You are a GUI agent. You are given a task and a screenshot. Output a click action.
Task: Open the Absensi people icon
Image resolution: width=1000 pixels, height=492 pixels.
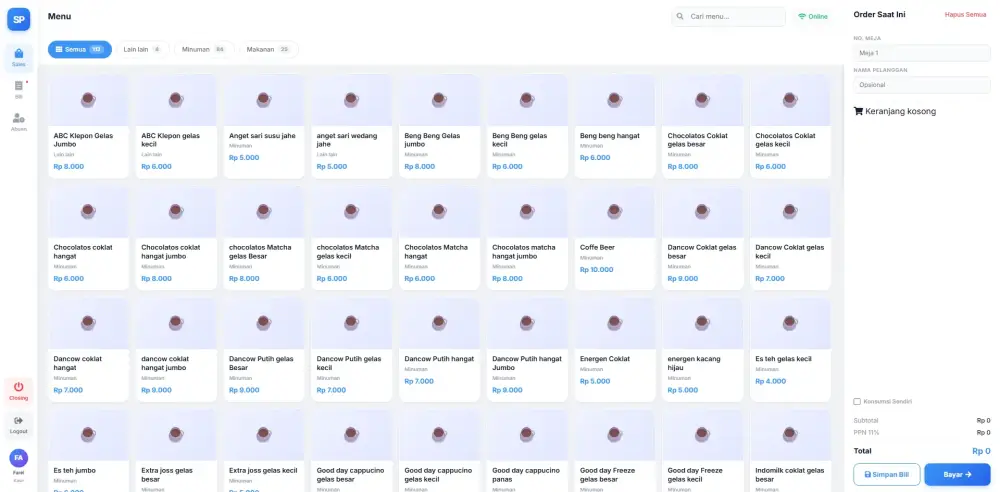[x=18, y=121]
